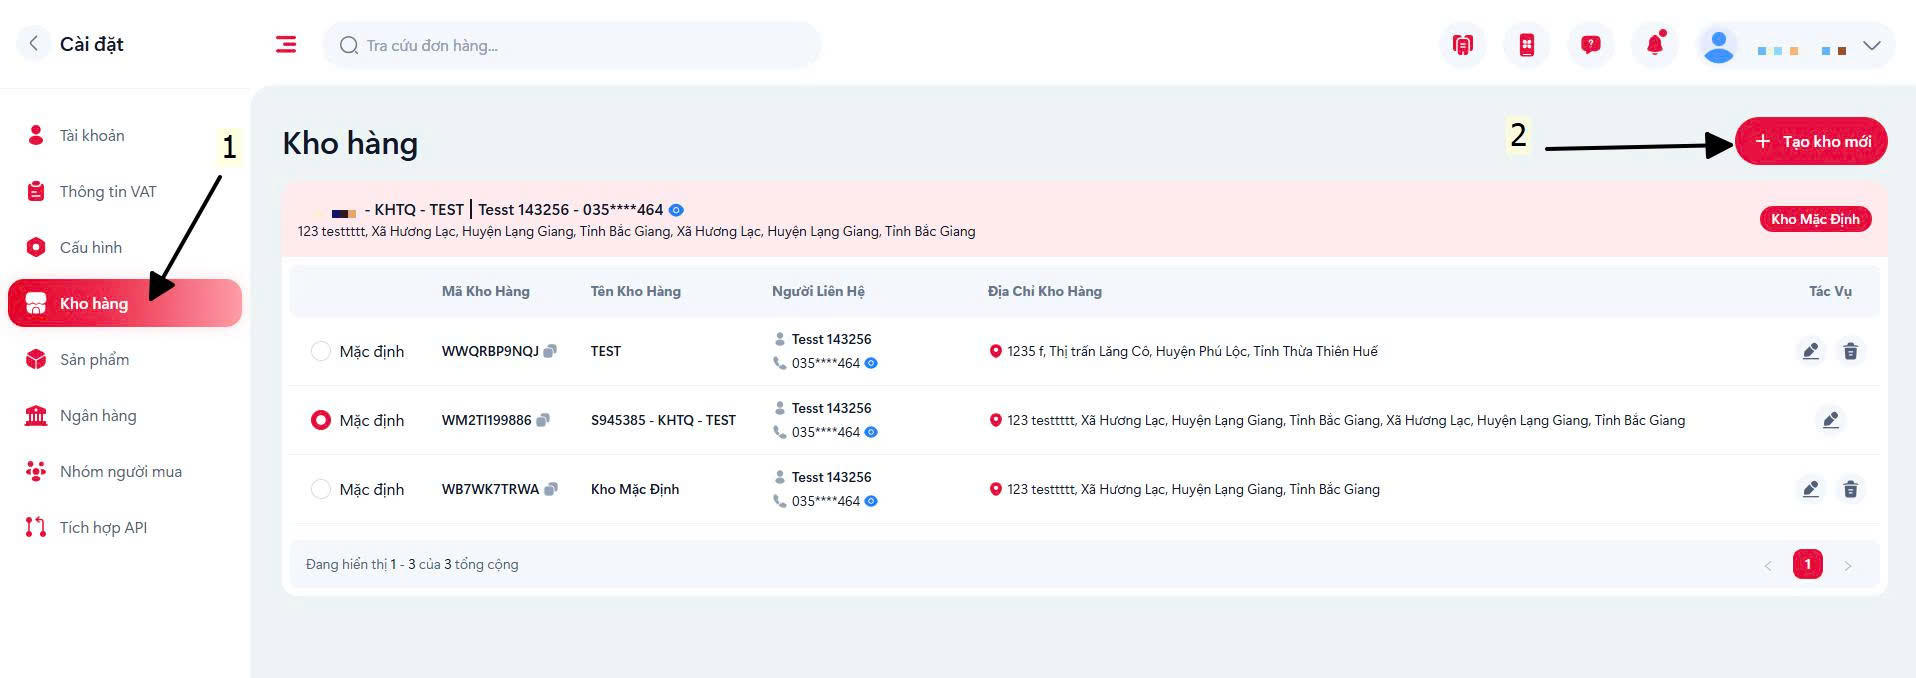The height and width of the screenshot is (678, 1916).
Task: Click warehouse name Kho Mặc Định in table
Action: pyautogui.click(x=635, y=489)
